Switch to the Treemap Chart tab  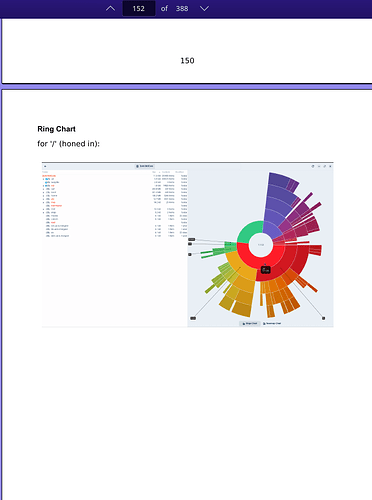click(x=272, y=323)
